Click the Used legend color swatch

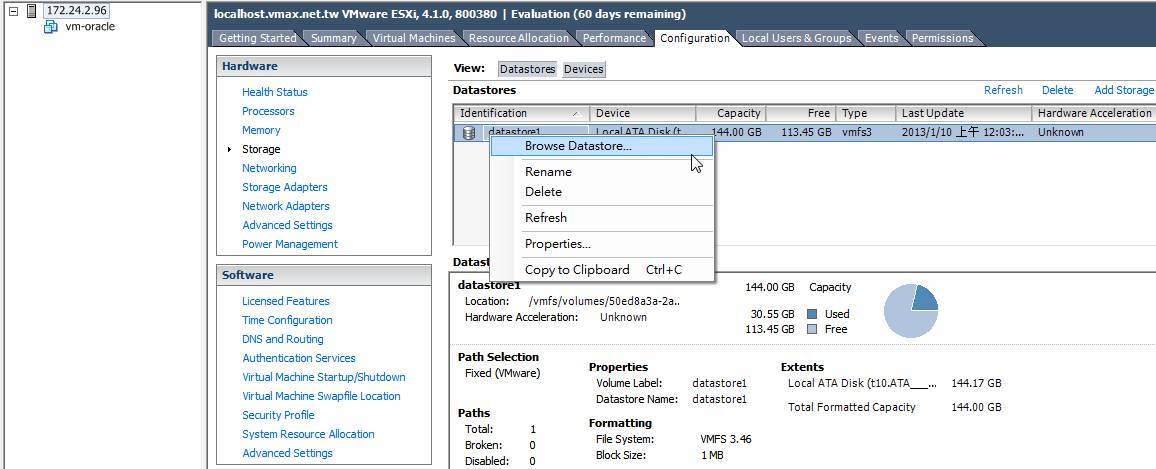tap(812, 314)
